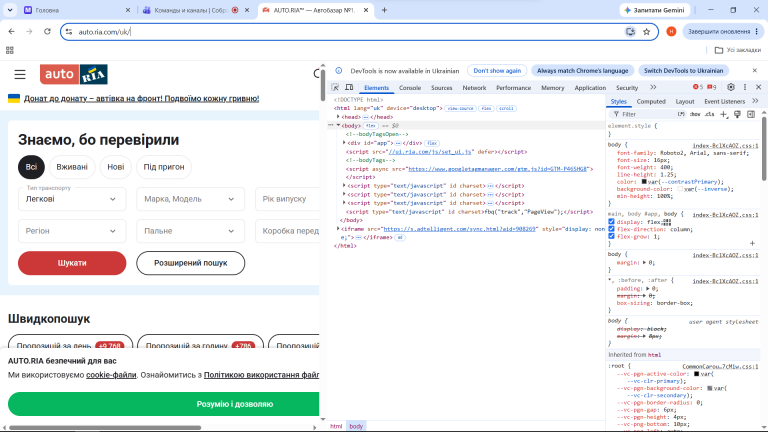Click the AUTO RIA logo
This screenshot has width=768, height=432.
click(x=74, y=74)
